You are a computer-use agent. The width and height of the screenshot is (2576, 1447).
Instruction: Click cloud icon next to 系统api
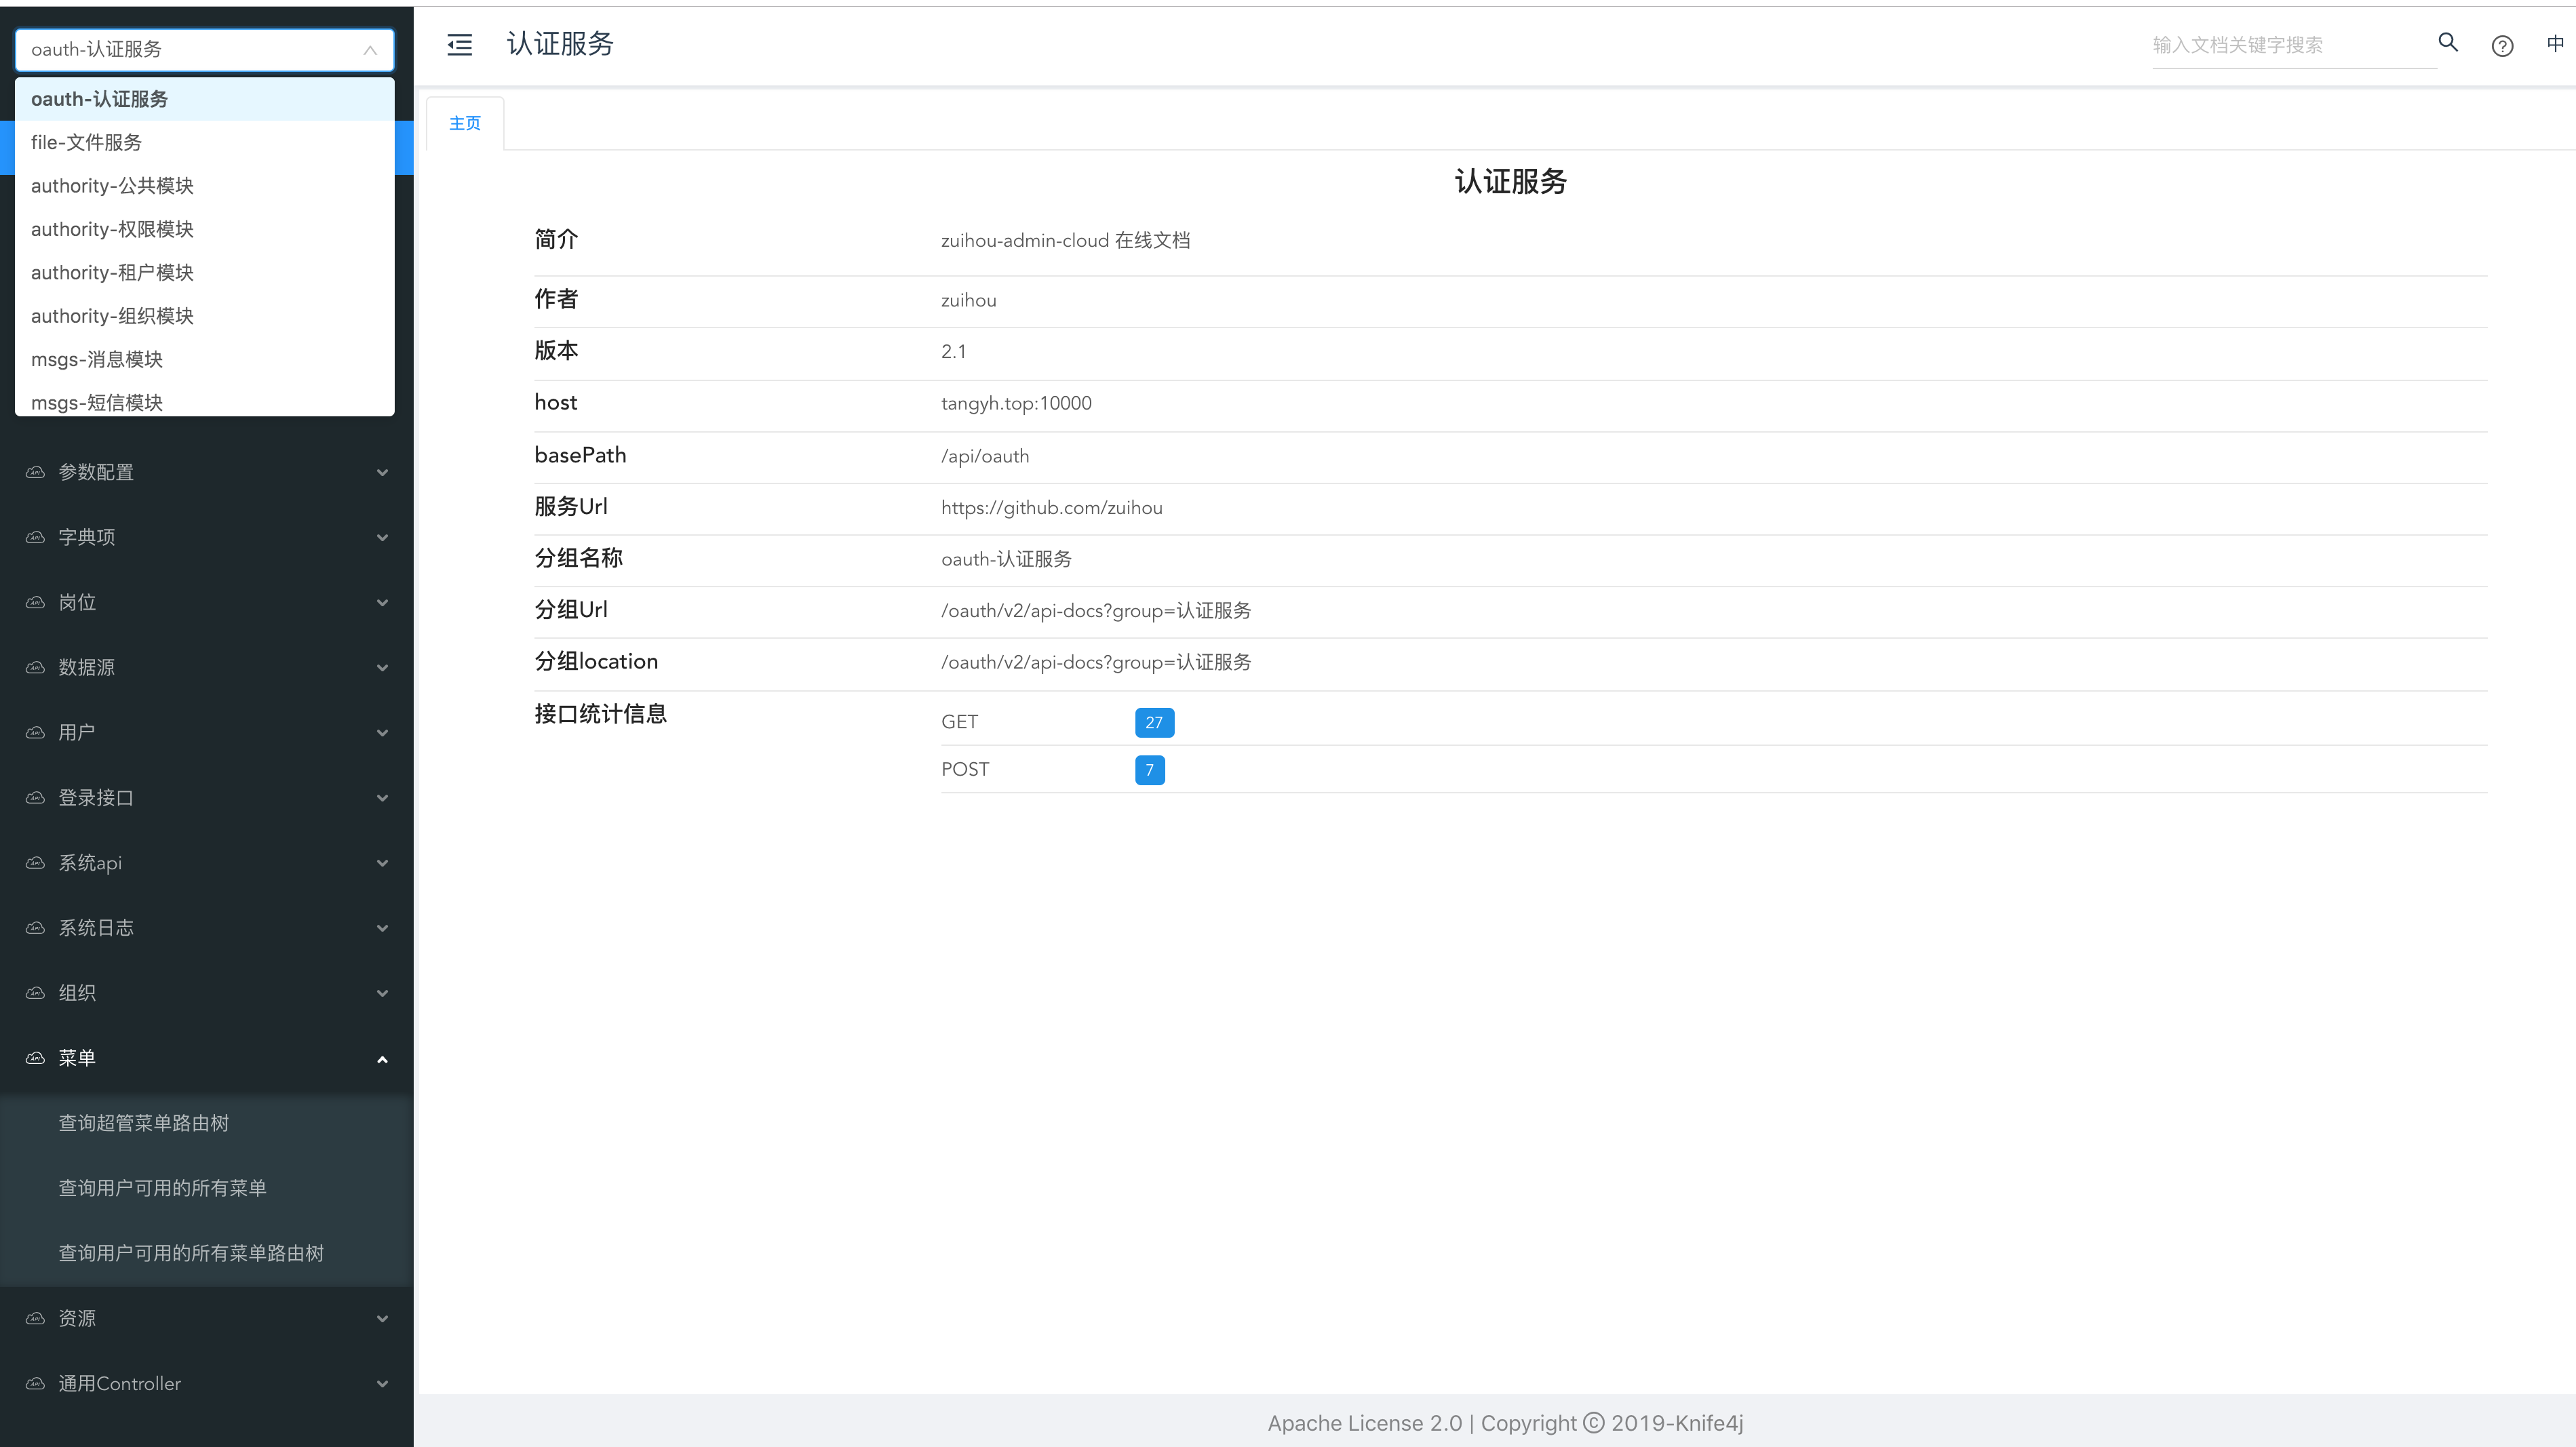(35, 862)
